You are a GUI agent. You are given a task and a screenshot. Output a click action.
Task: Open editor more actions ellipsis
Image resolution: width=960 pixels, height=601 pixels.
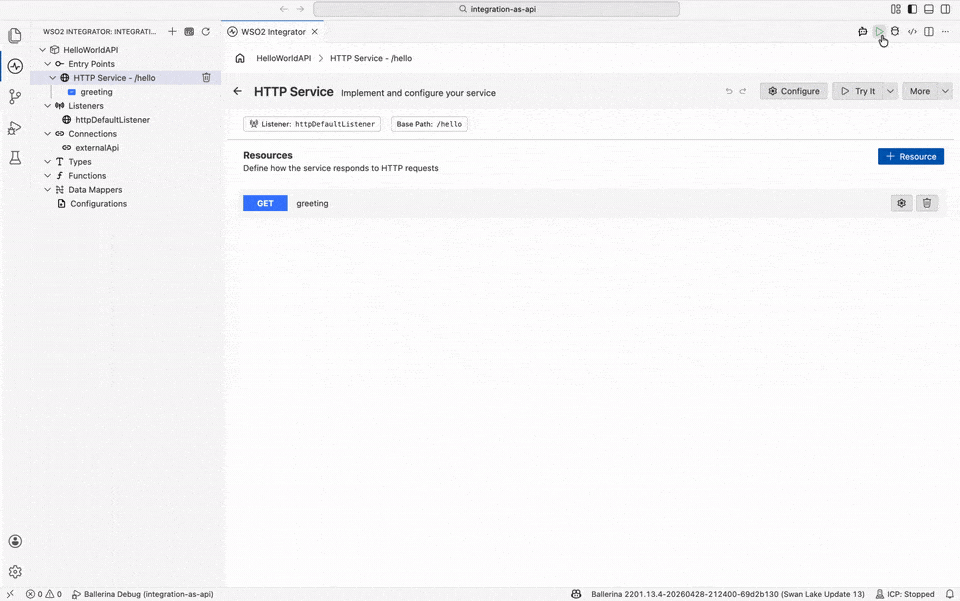point(945,31)
